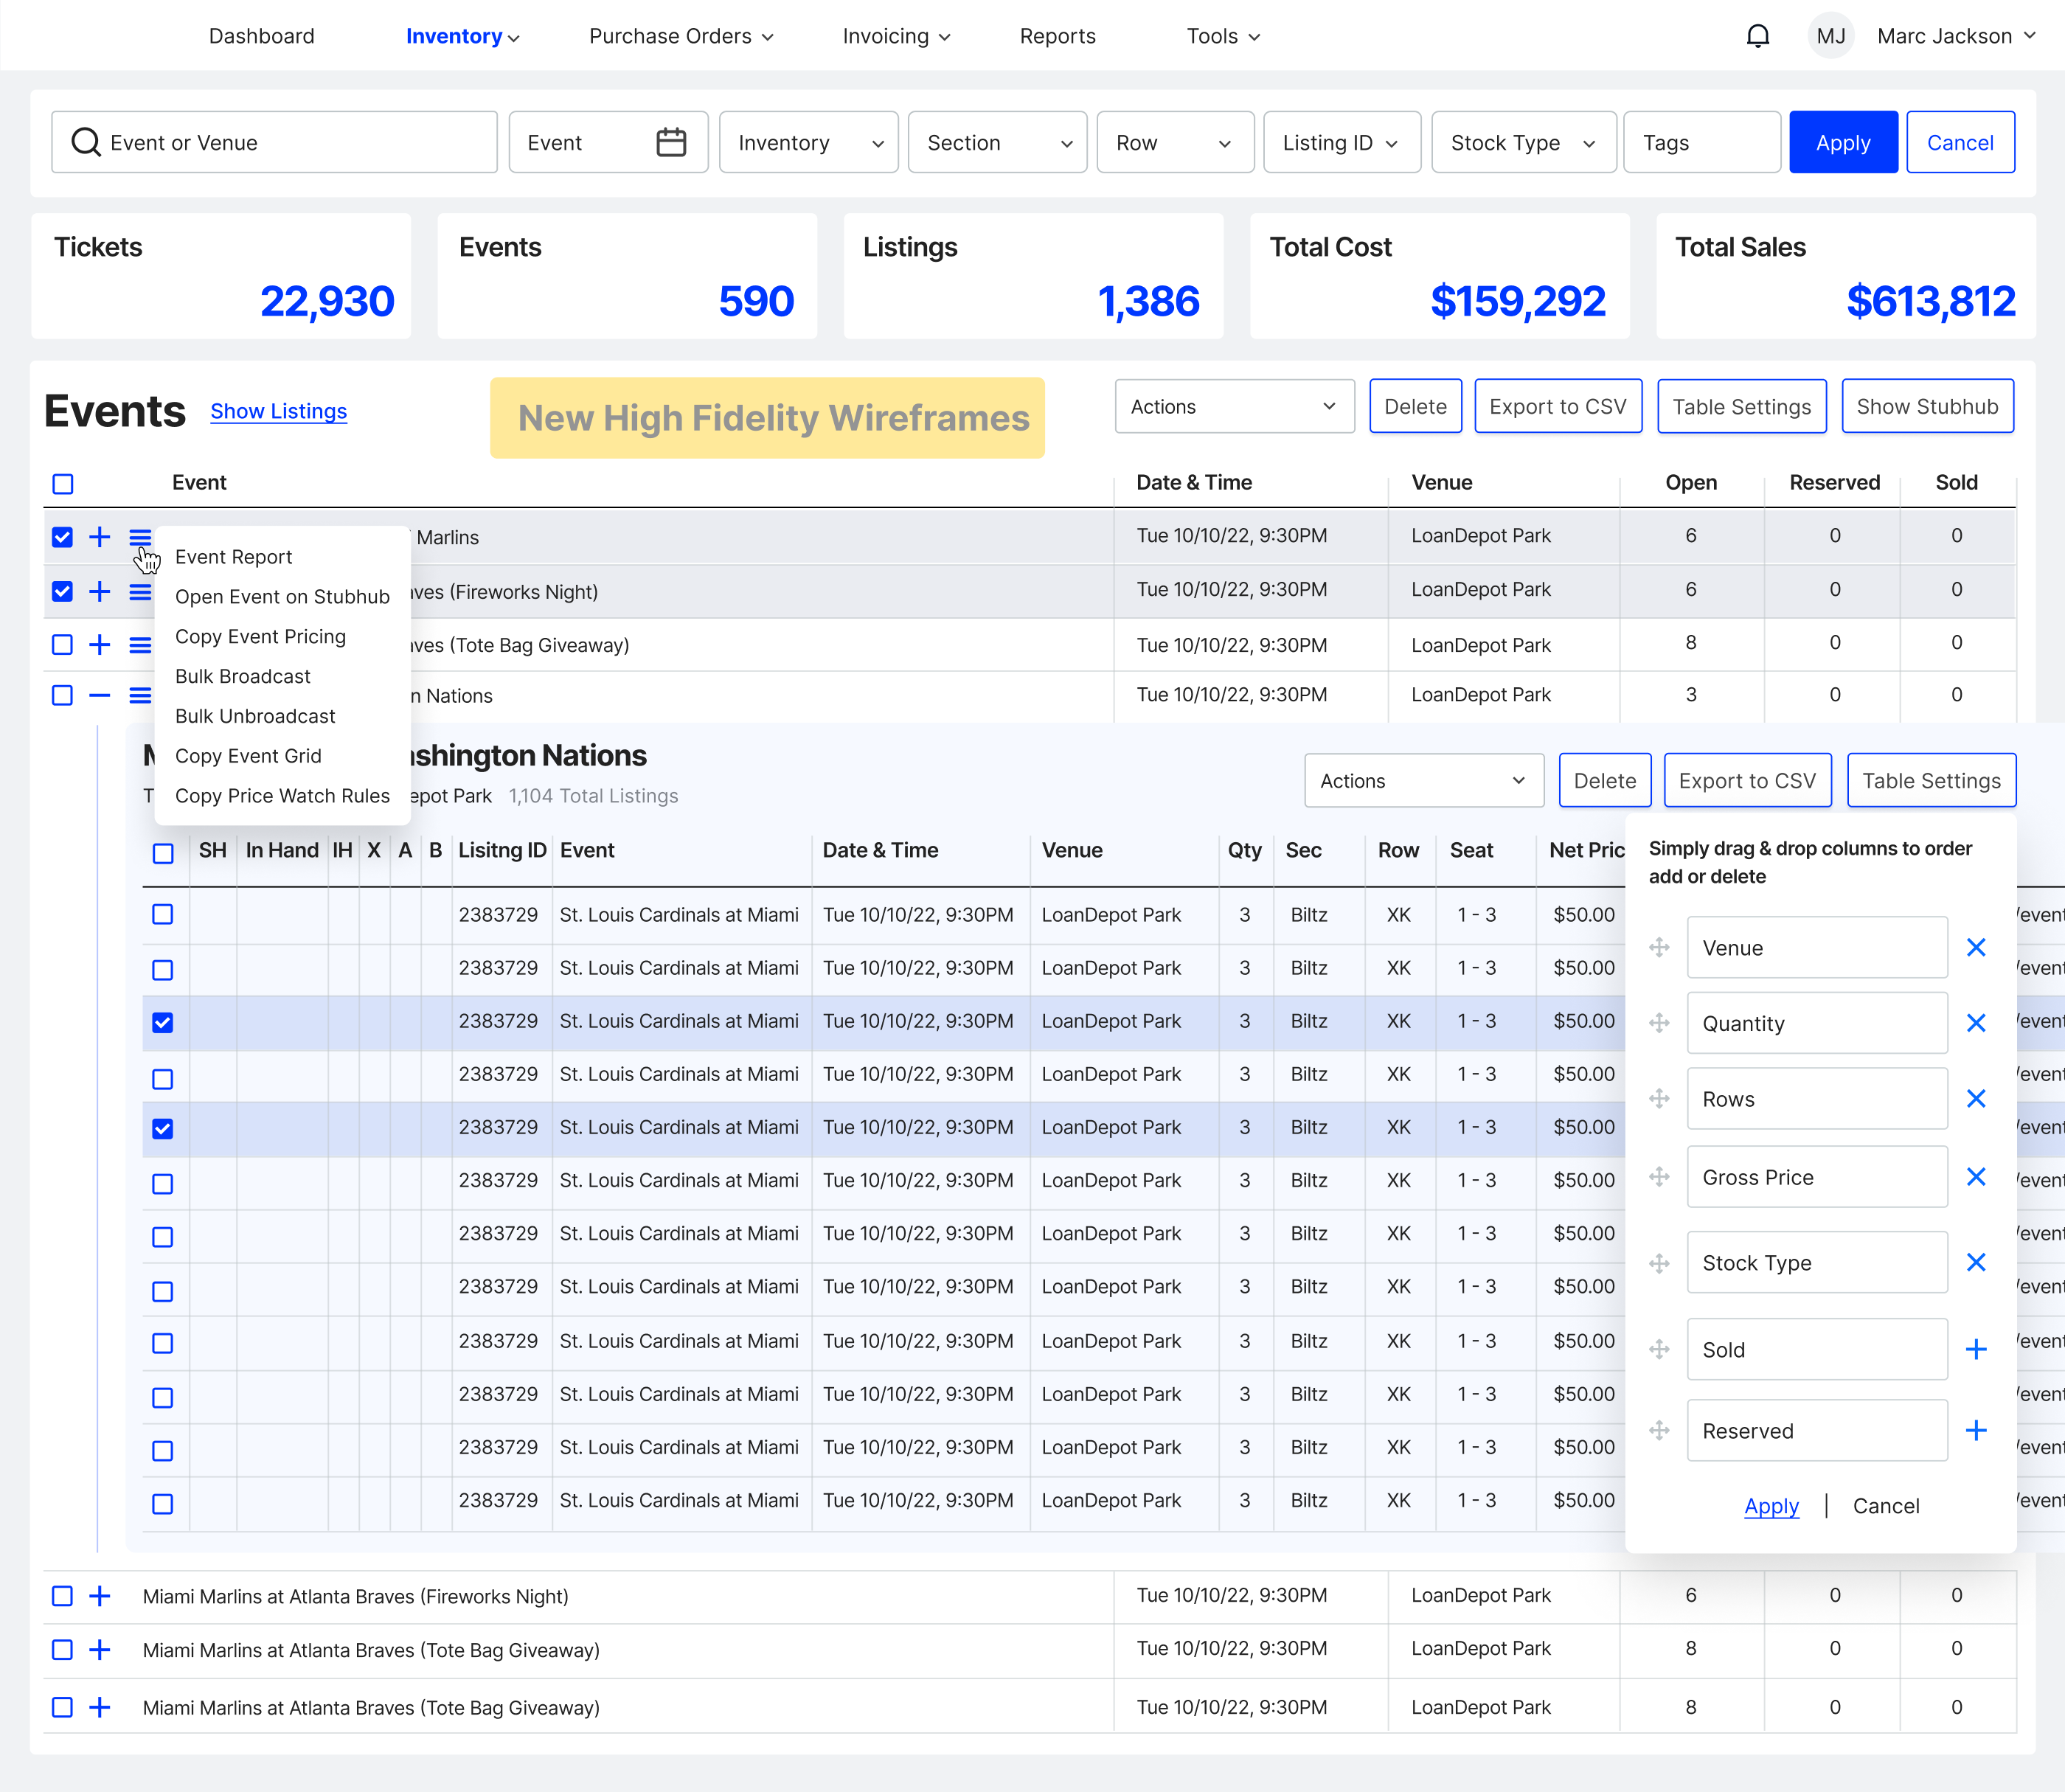Remove the Venue column with X icon

[1975, 947]
